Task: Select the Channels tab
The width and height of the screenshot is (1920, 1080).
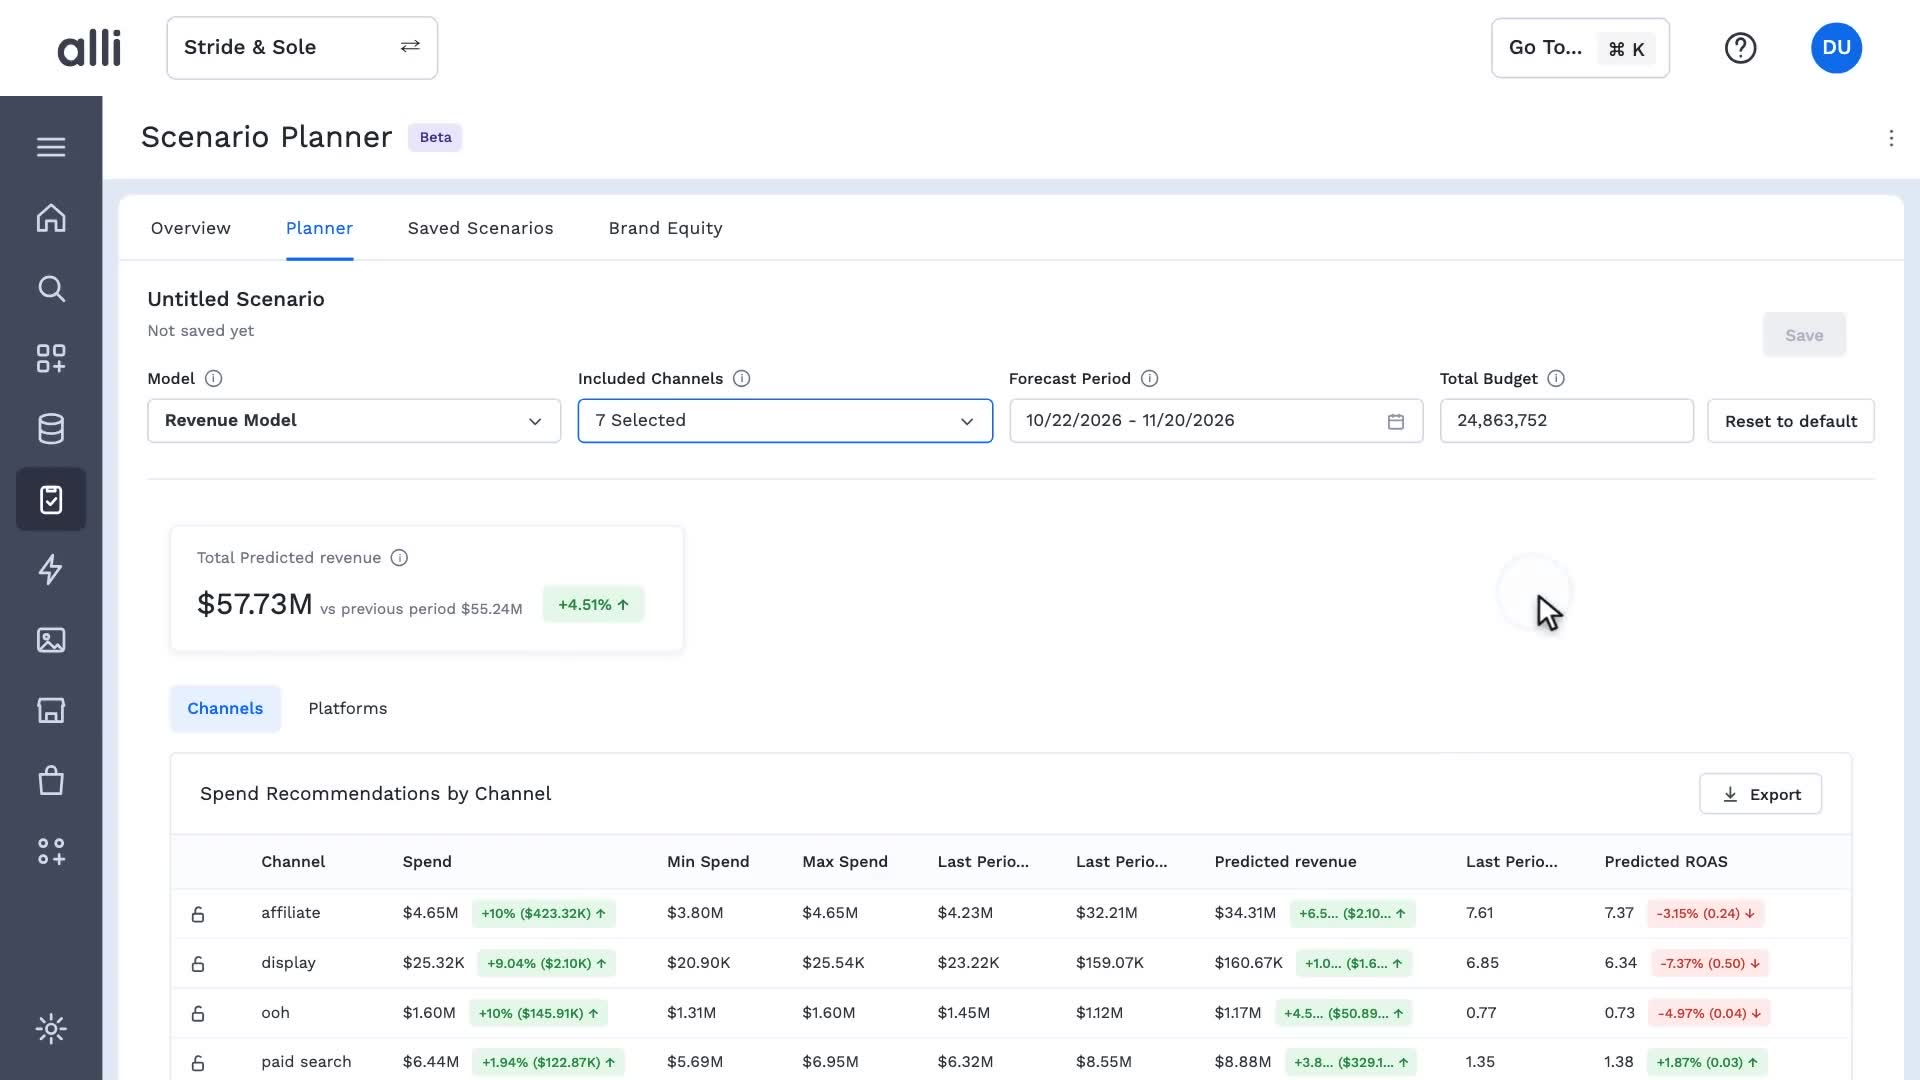Action: 225,708
